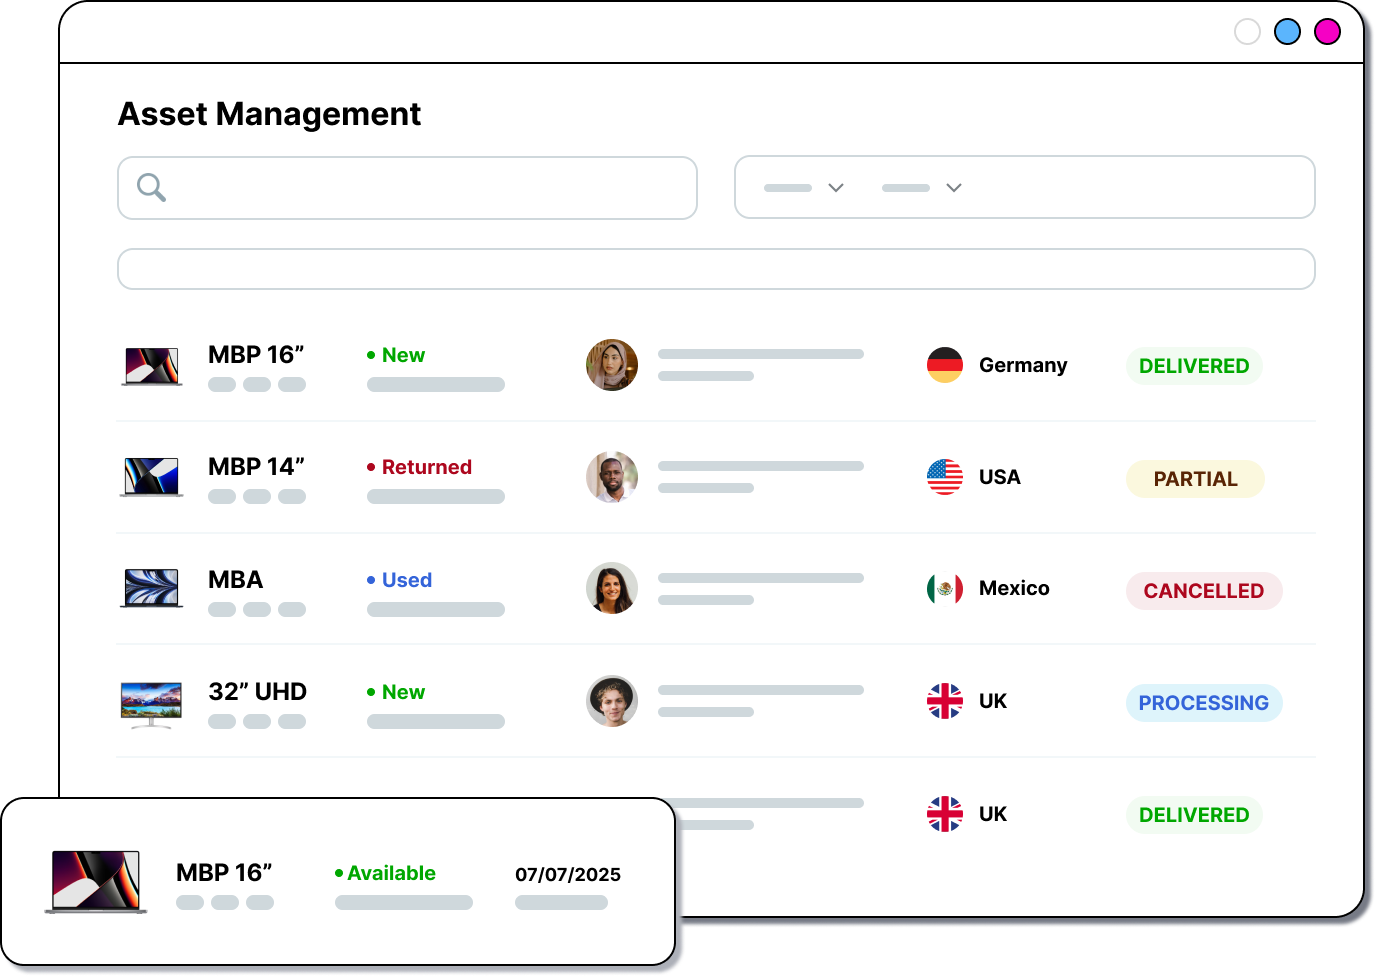1375x976 pixels.
Task: Select the Returned status label
Action: point(426,467)
